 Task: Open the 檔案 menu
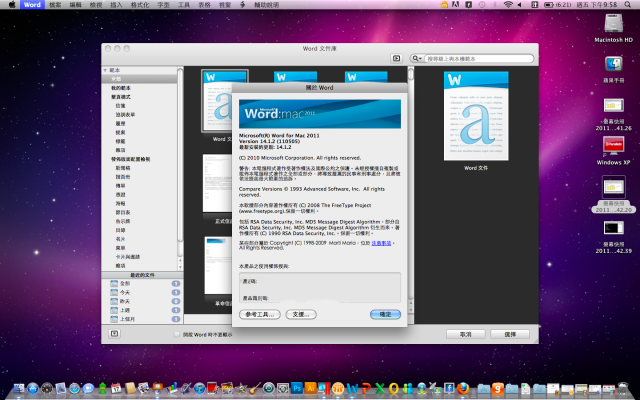55,4
